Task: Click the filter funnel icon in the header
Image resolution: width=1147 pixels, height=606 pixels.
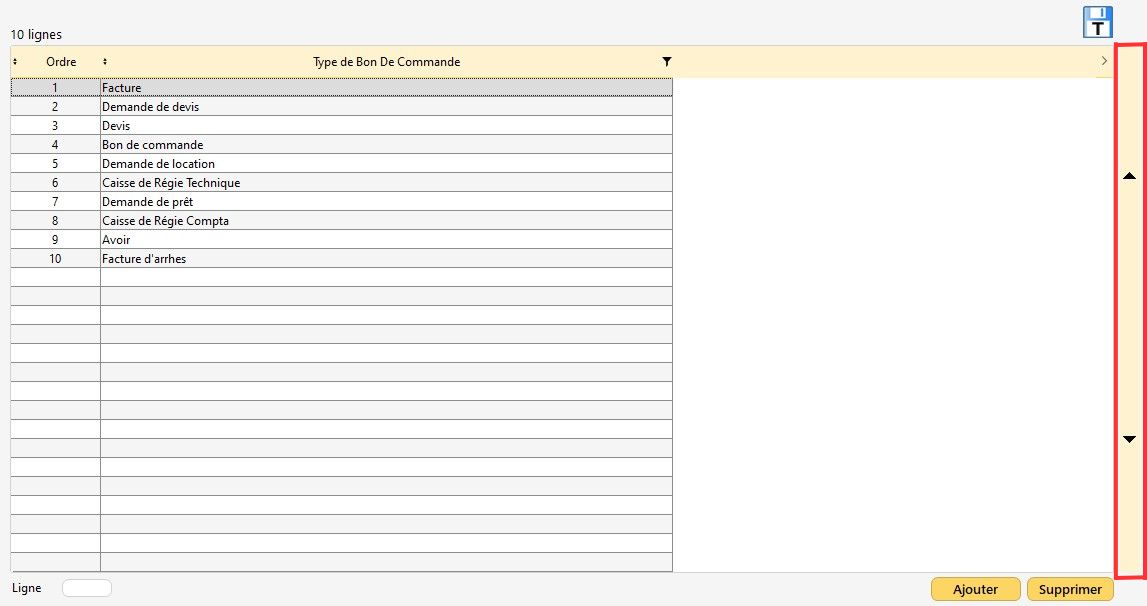Action: [x=667, y=62]
